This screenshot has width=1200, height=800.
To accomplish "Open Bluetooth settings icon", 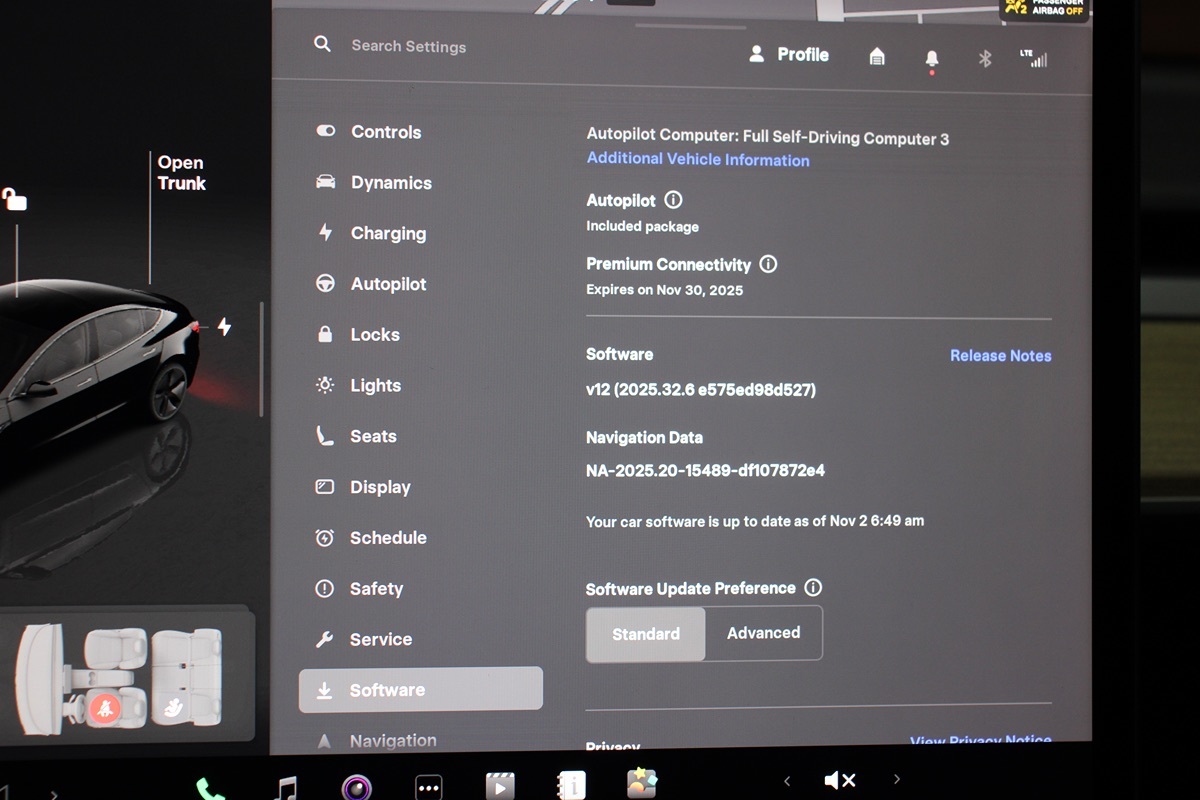I will point(985,58).
